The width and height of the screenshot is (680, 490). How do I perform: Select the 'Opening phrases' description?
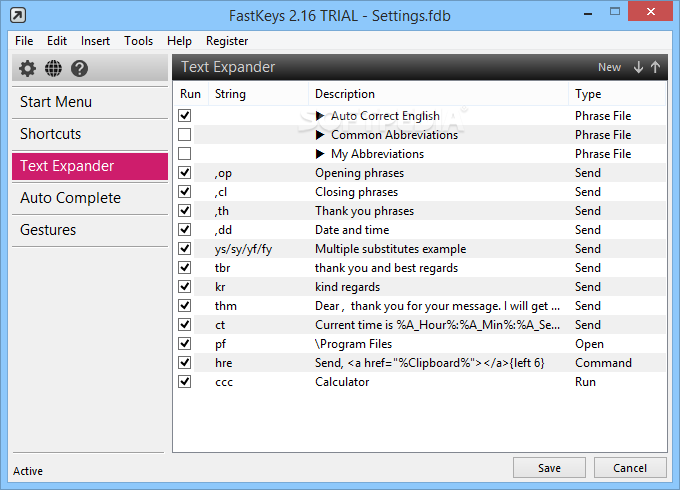coord(360,173)
